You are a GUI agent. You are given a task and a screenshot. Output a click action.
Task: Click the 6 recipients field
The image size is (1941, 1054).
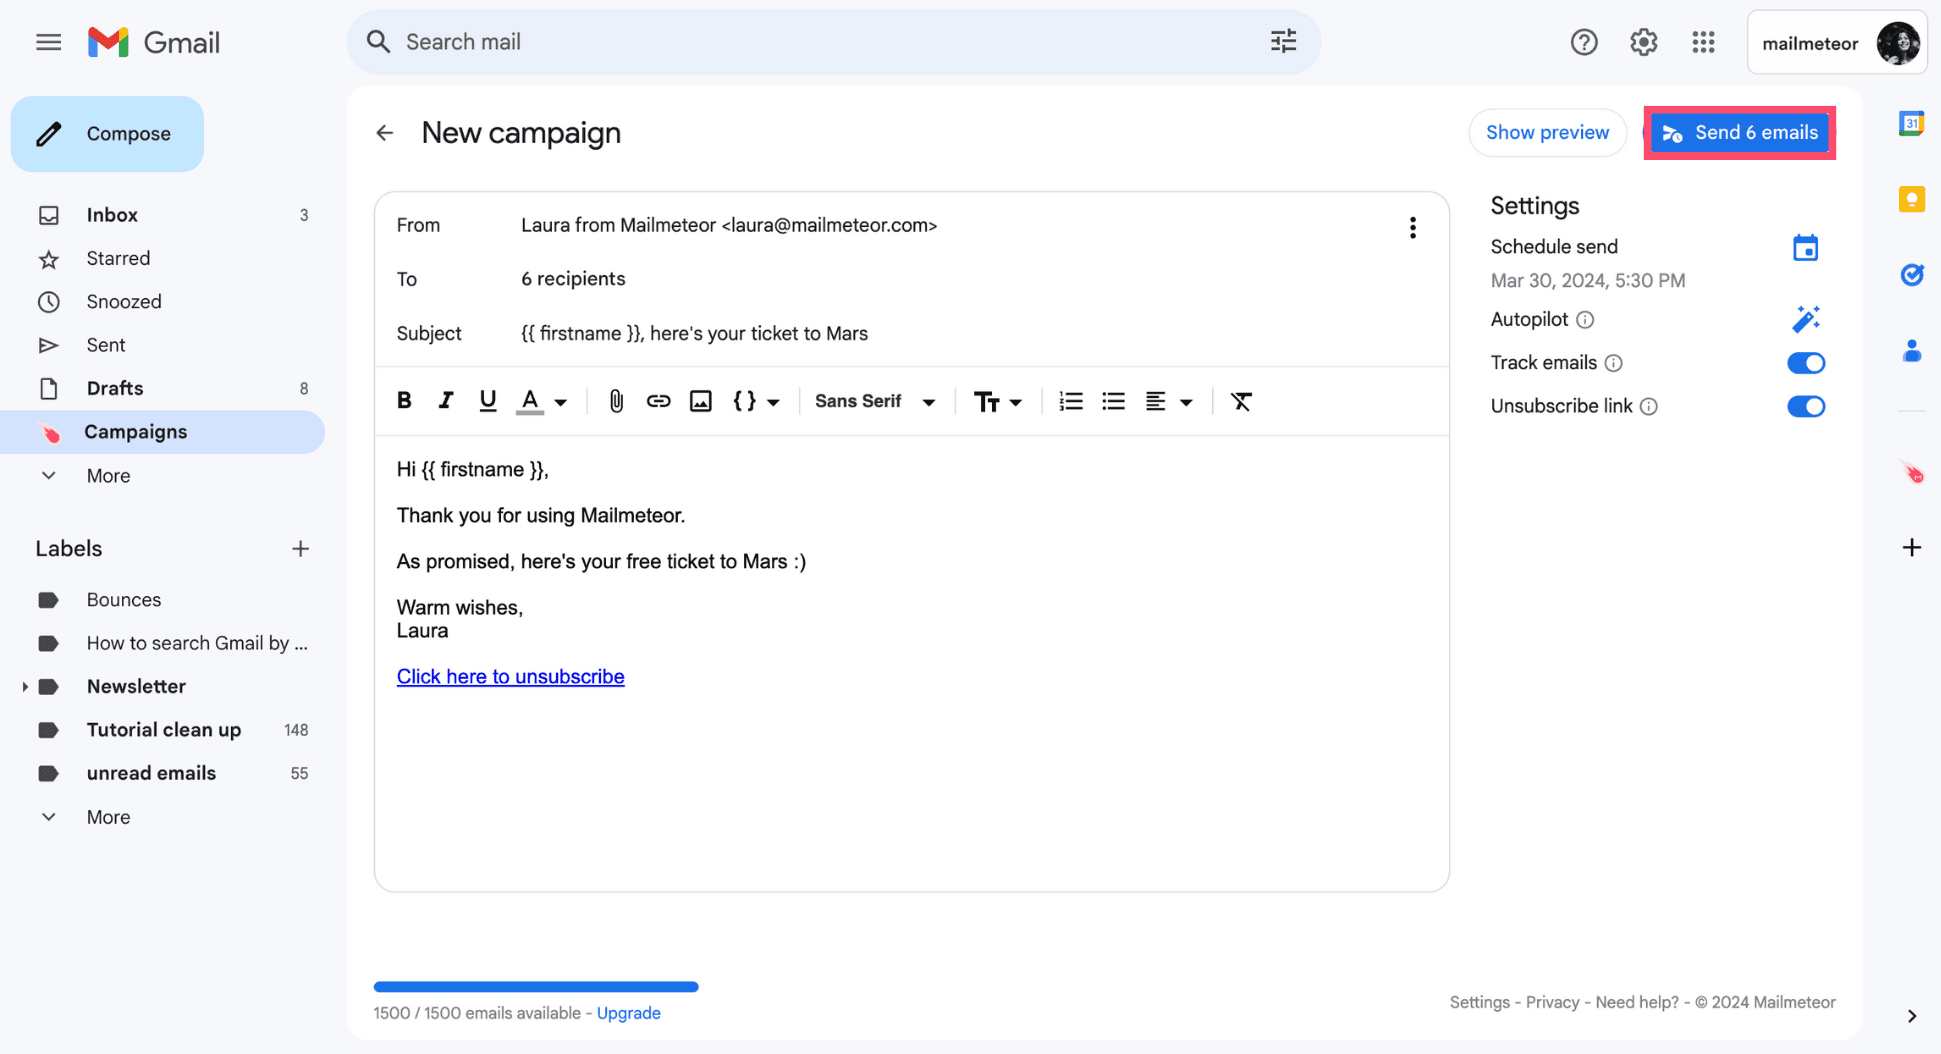pyautogui.click(x=573, y=279)
